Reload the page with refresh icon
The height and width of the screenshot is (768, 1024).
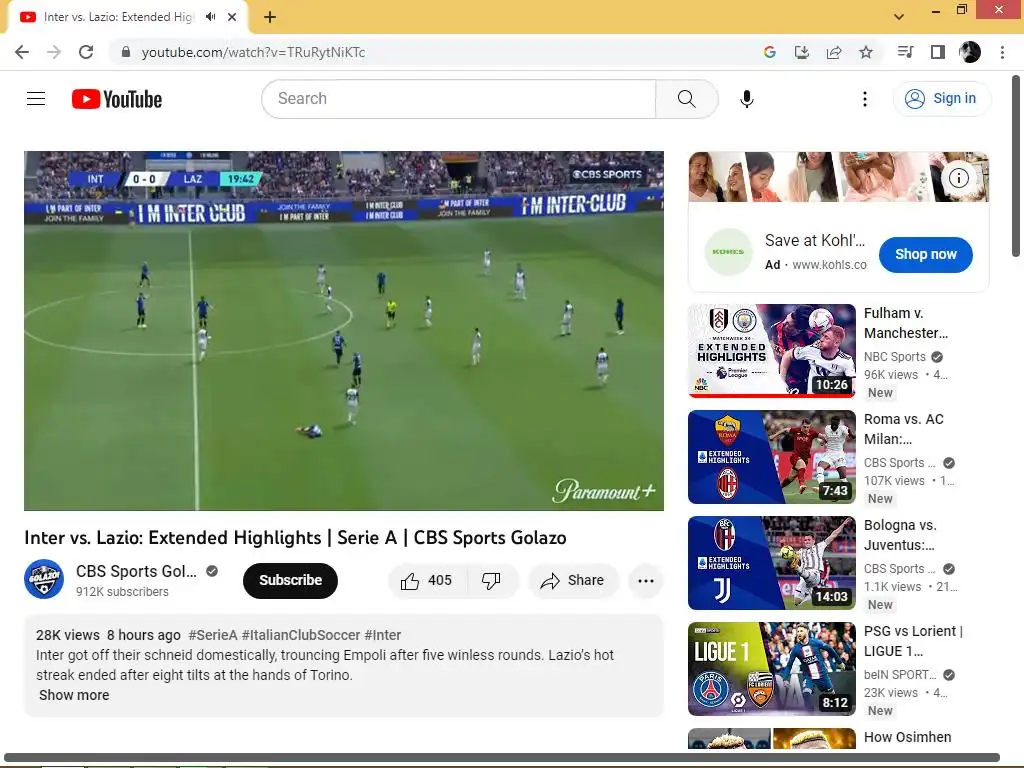point(86,52)
